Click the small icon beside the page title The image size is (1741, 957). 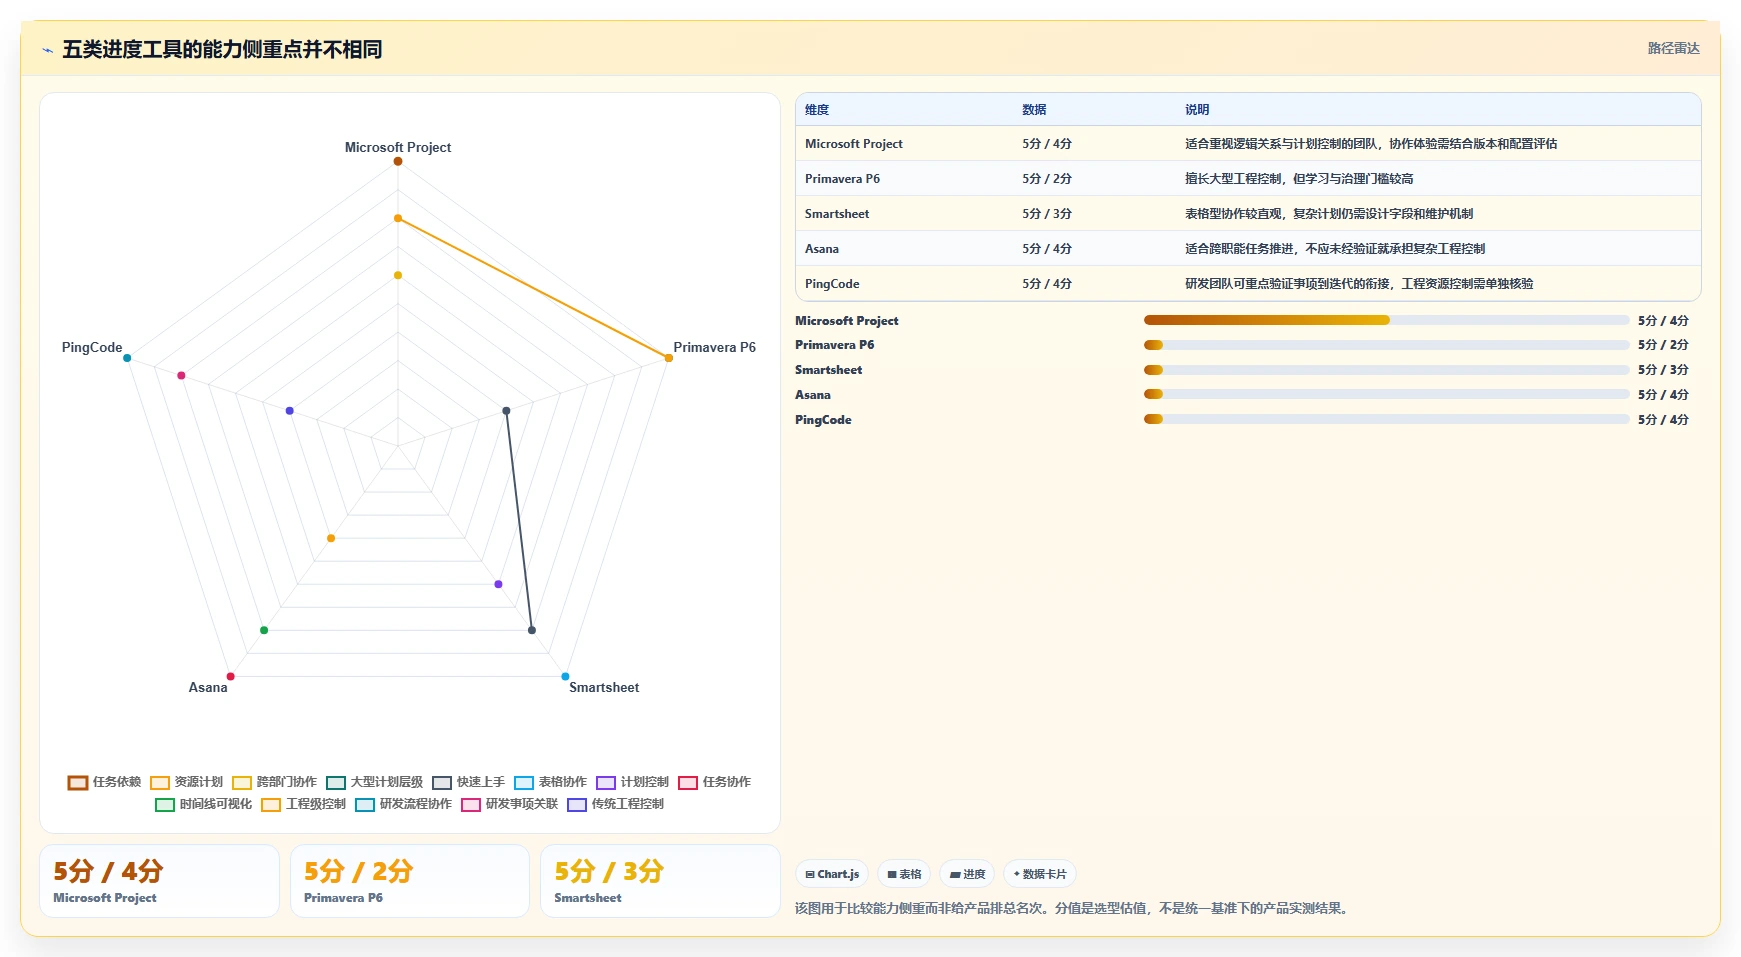tap(47, 50)
